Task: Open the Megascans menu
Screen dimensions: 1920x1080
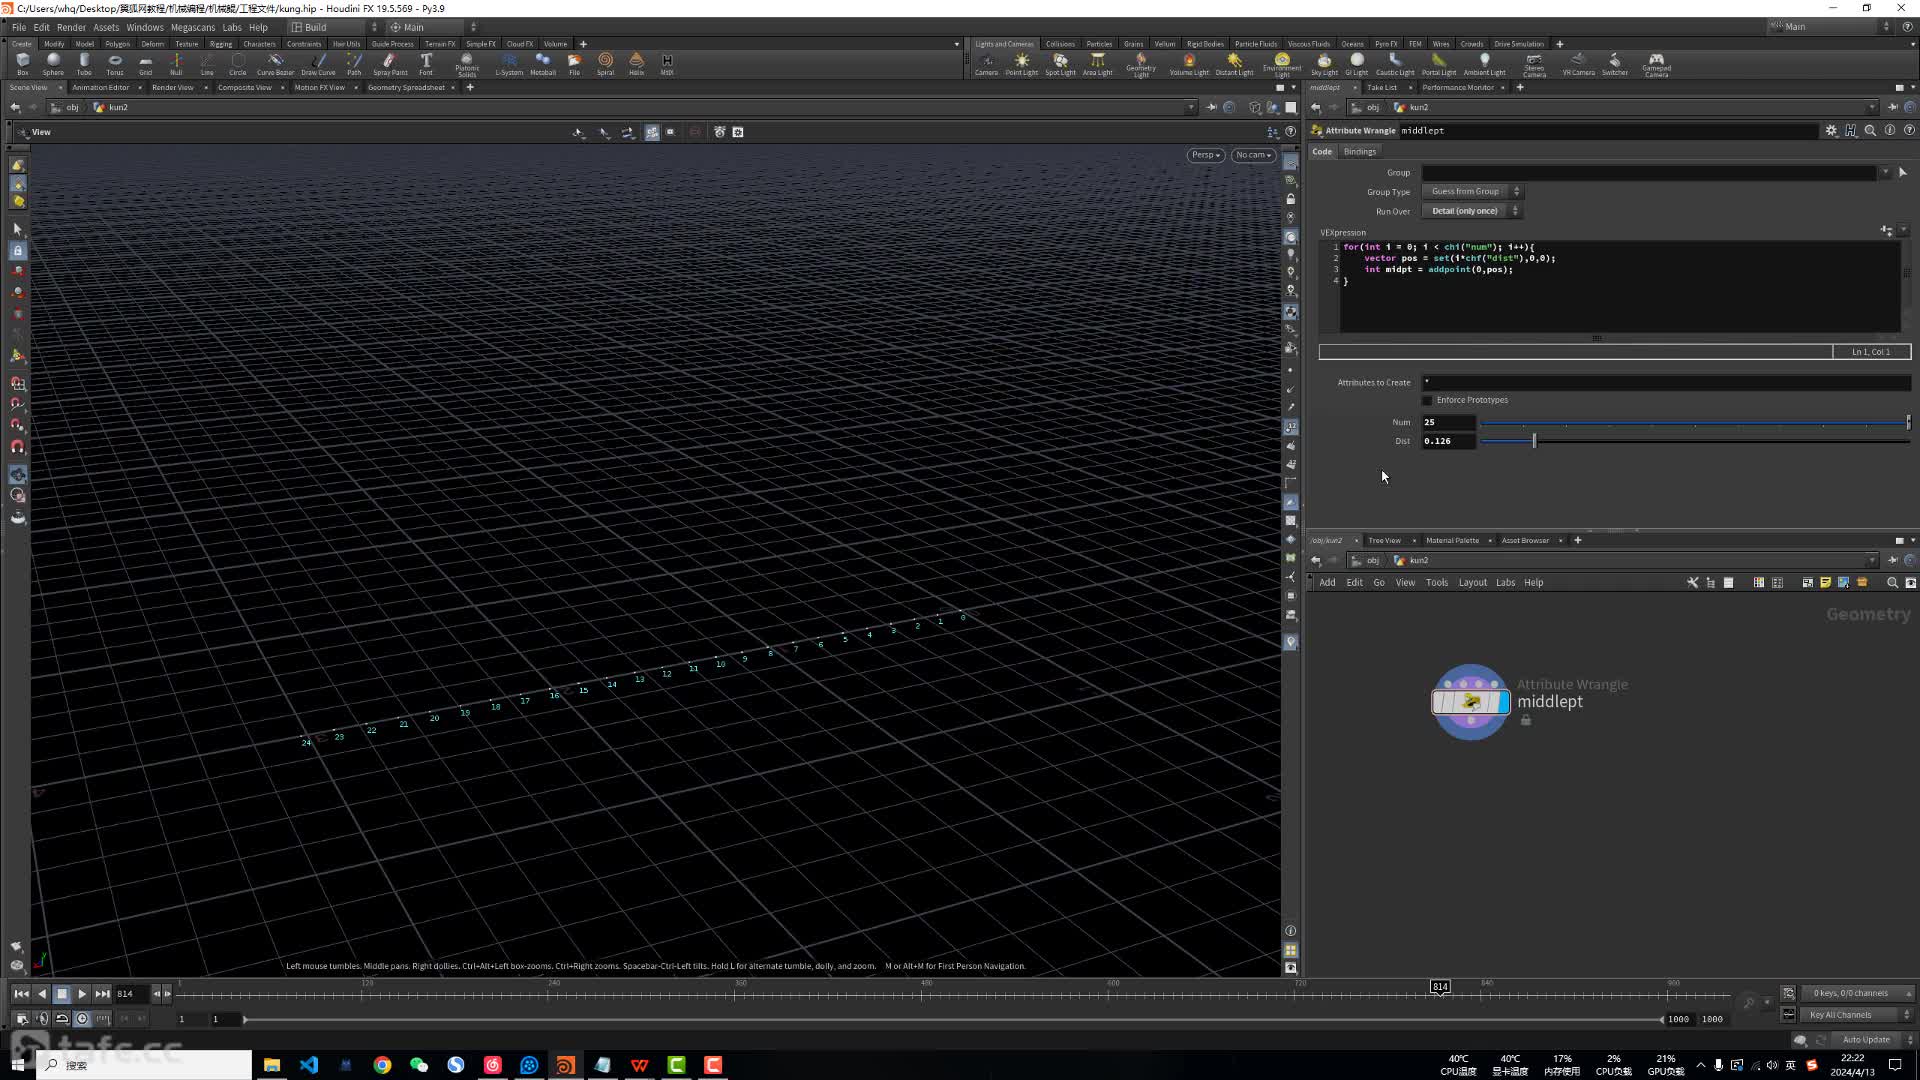Action: 192,27
